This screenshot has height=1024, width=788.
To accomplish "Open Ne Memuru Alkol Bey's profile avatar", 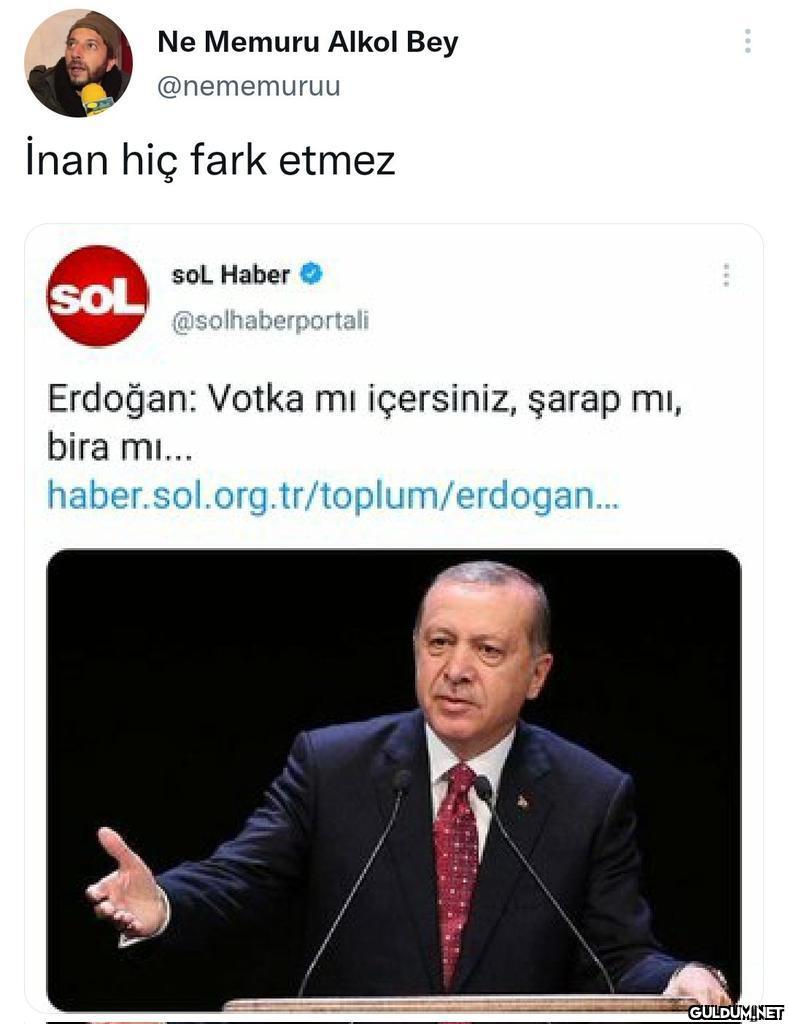I will [x=78, y=63].
